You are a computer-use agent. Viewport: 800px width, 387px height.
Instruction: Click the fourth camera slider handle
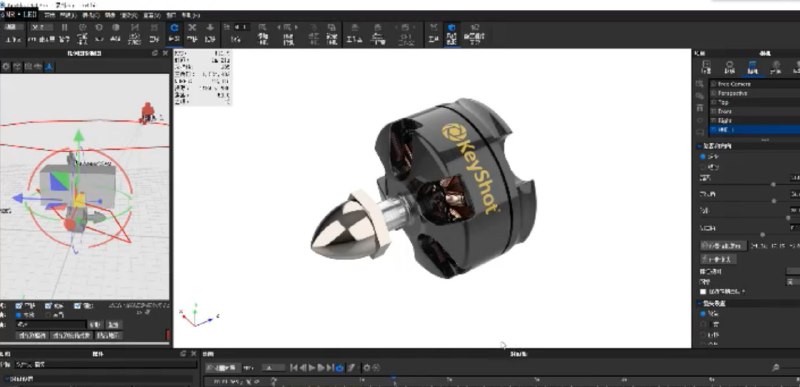point(762,235)
